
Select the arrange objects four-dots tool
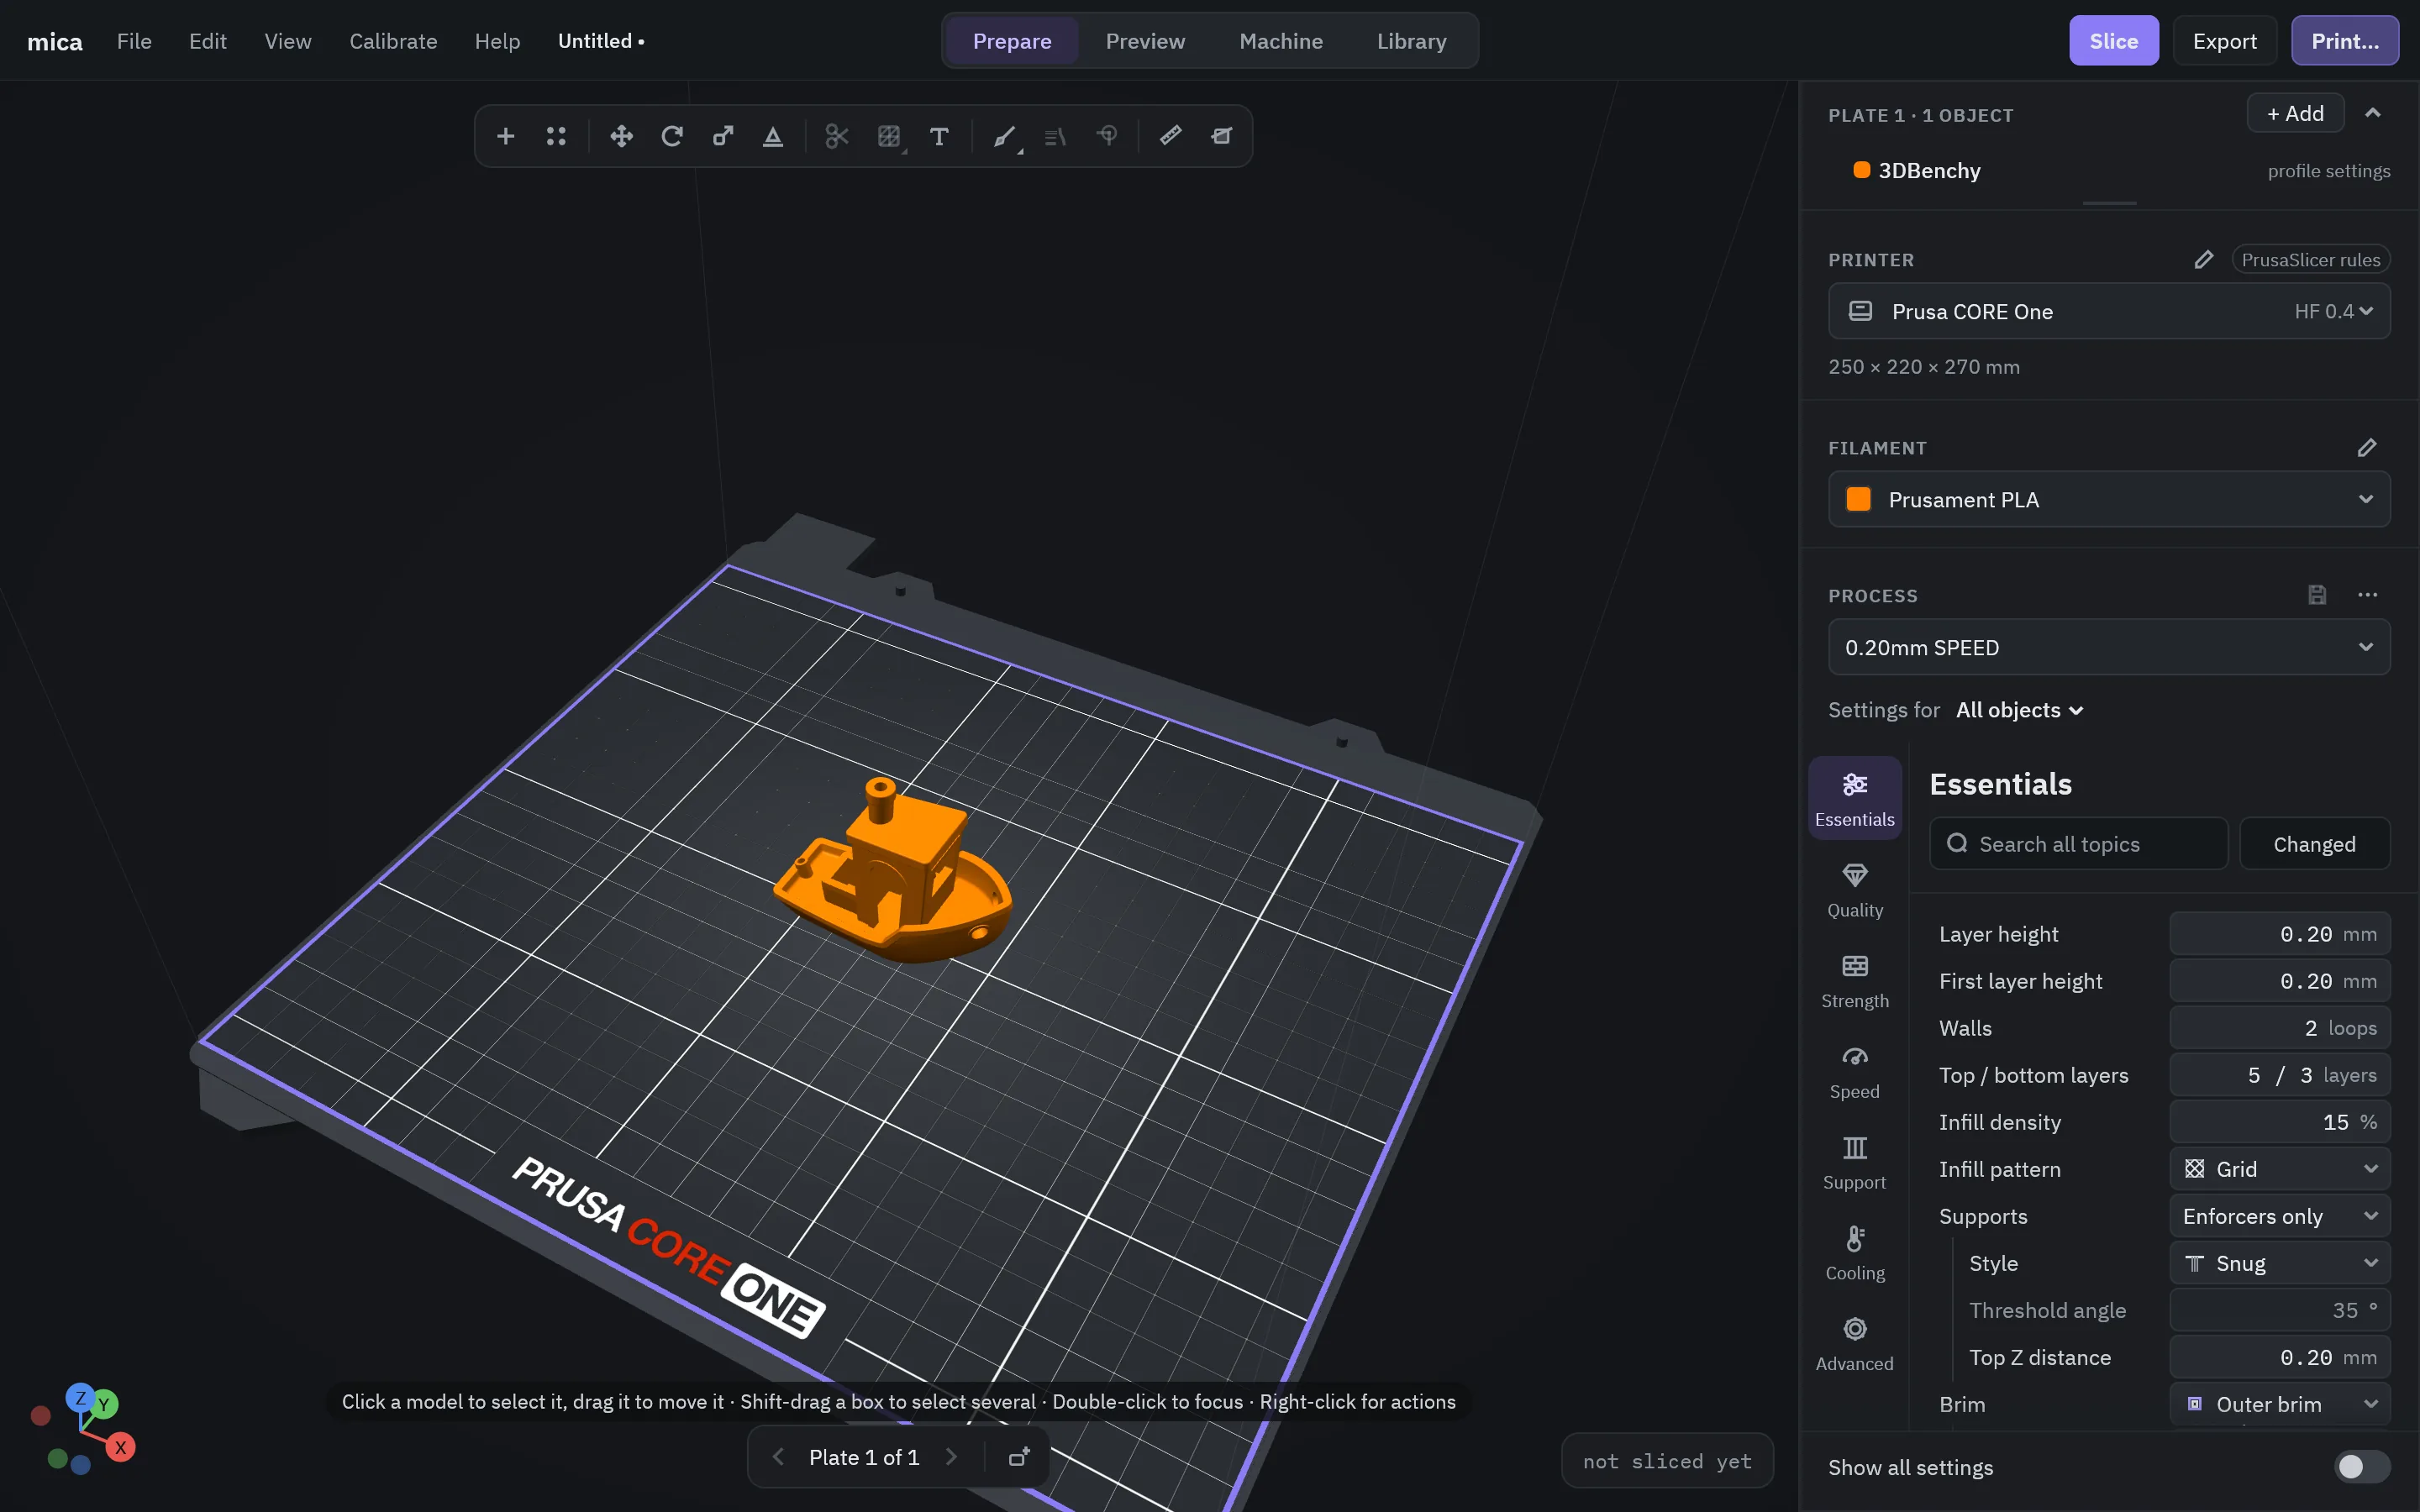556,136
